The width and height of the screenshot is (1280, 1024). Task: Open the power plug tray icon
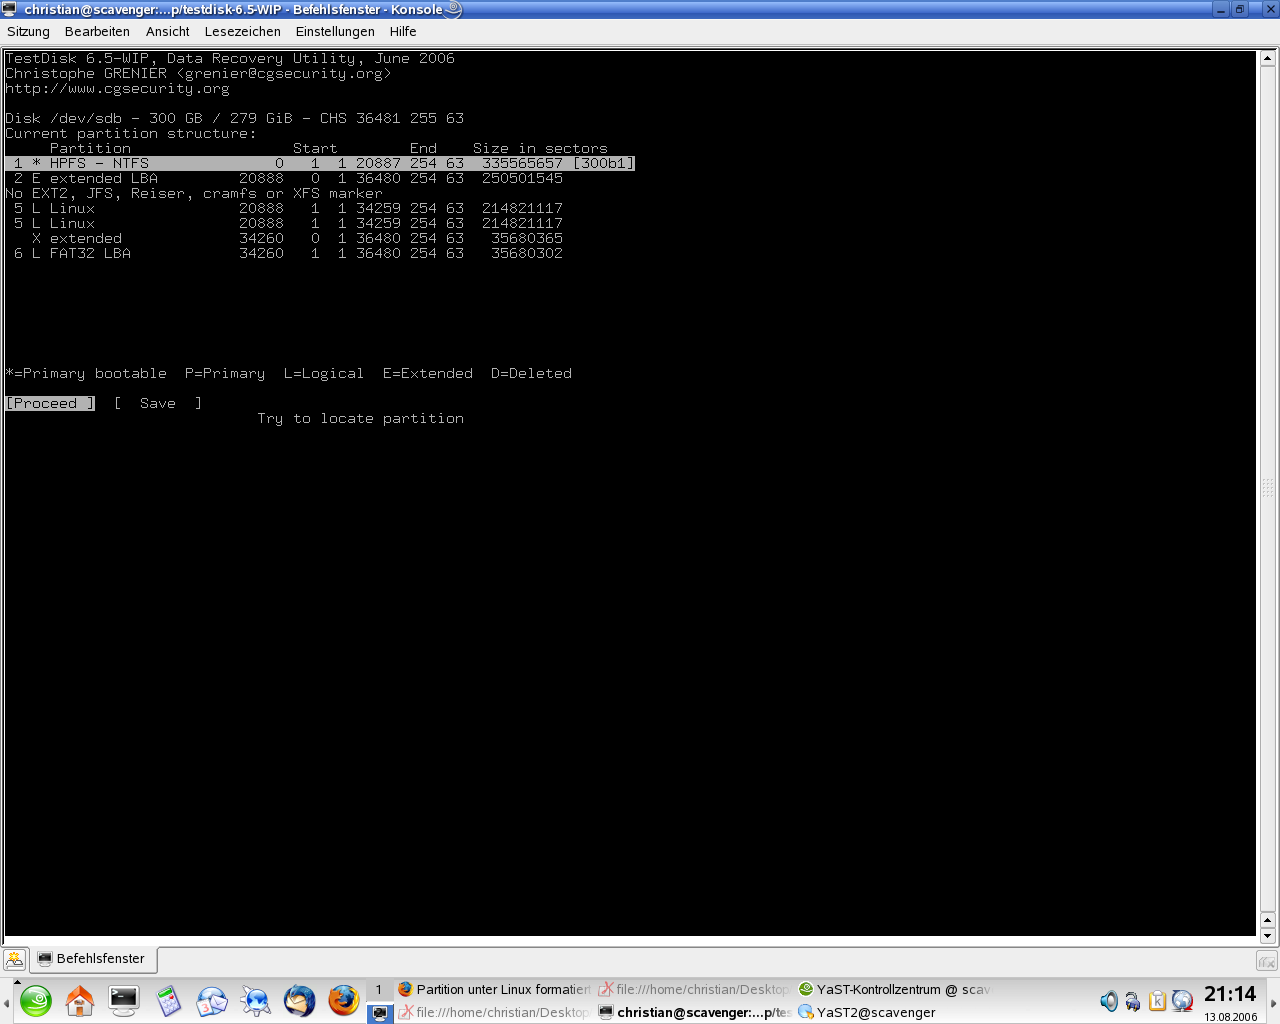(1133, 1001)
